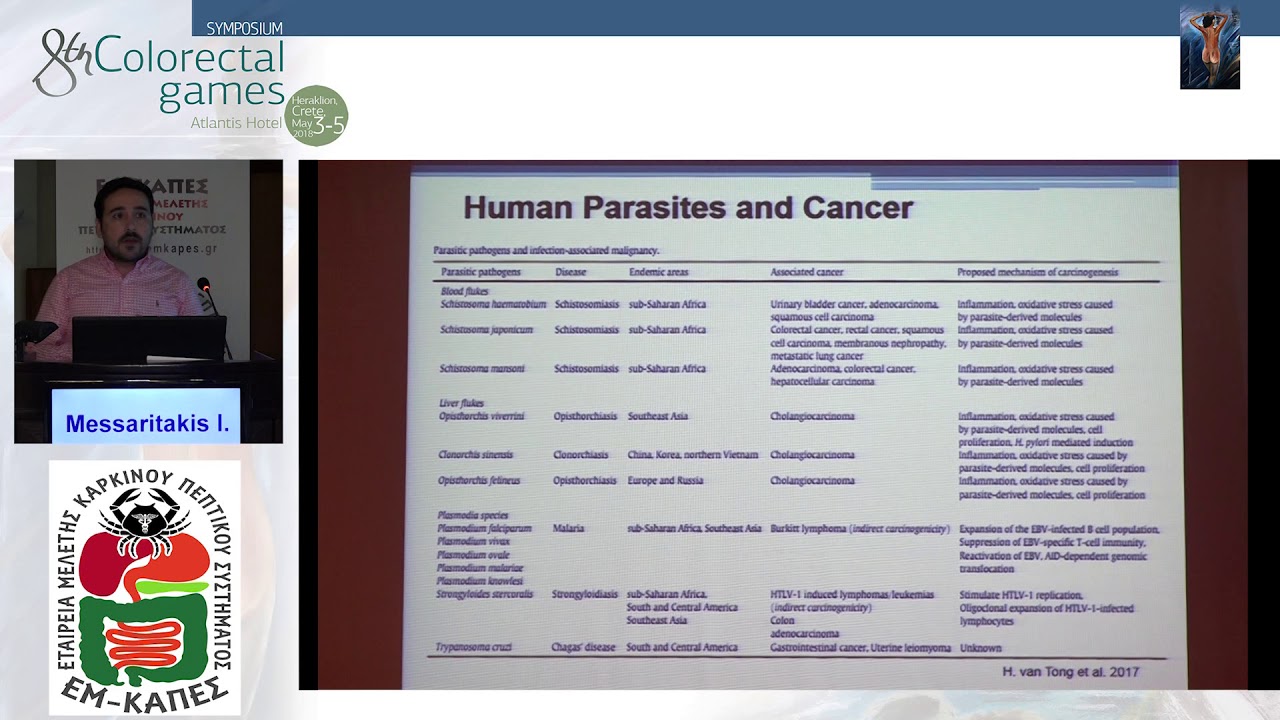This screenshot has height=720, width=1280.
Task: Select the speaker video thumbnail
Action: pos(148,301)
